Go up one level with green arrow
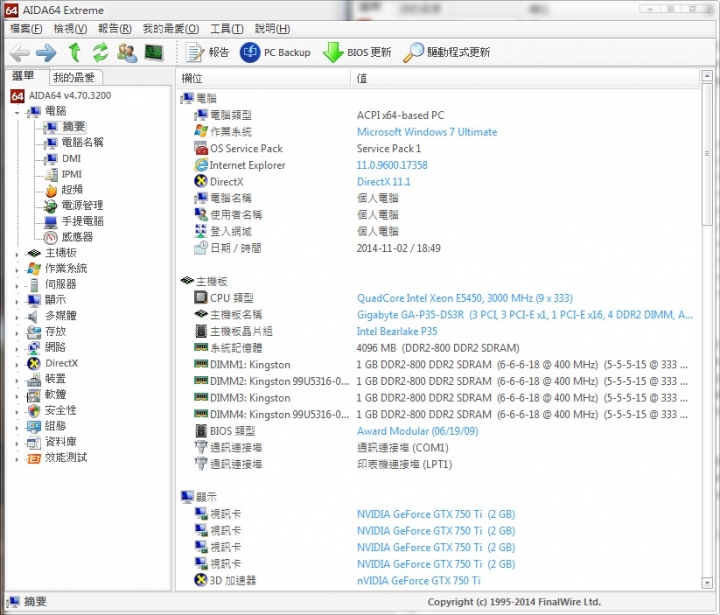This screenshot has height=615, width=720. click(74, 52)
